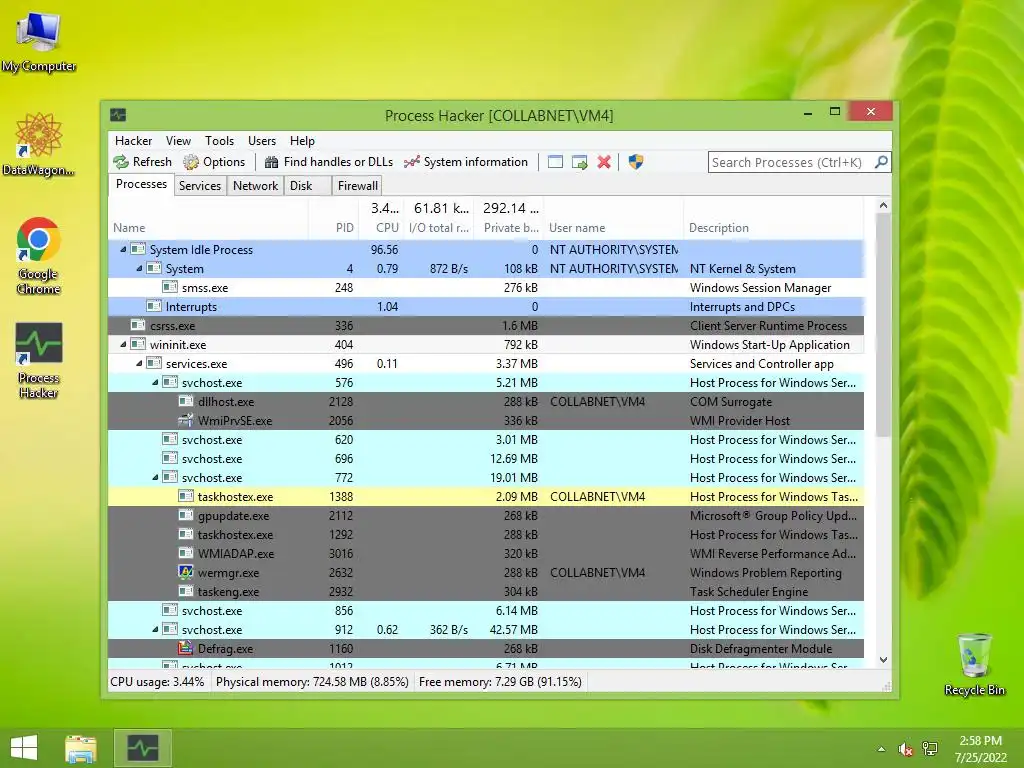Screen dimensions: 1024x768
Task: Open Google Chrome desktop shortcut
Action: (39, 256)
